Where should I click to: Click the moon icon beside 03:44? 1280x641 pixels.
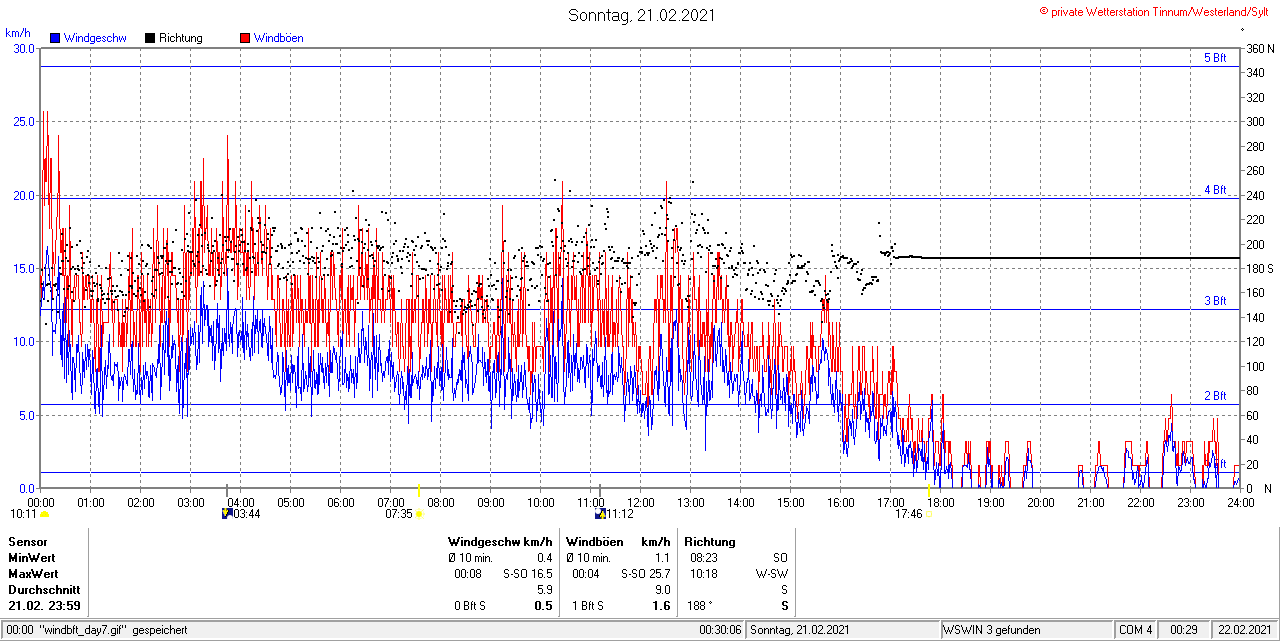(227, 513)
